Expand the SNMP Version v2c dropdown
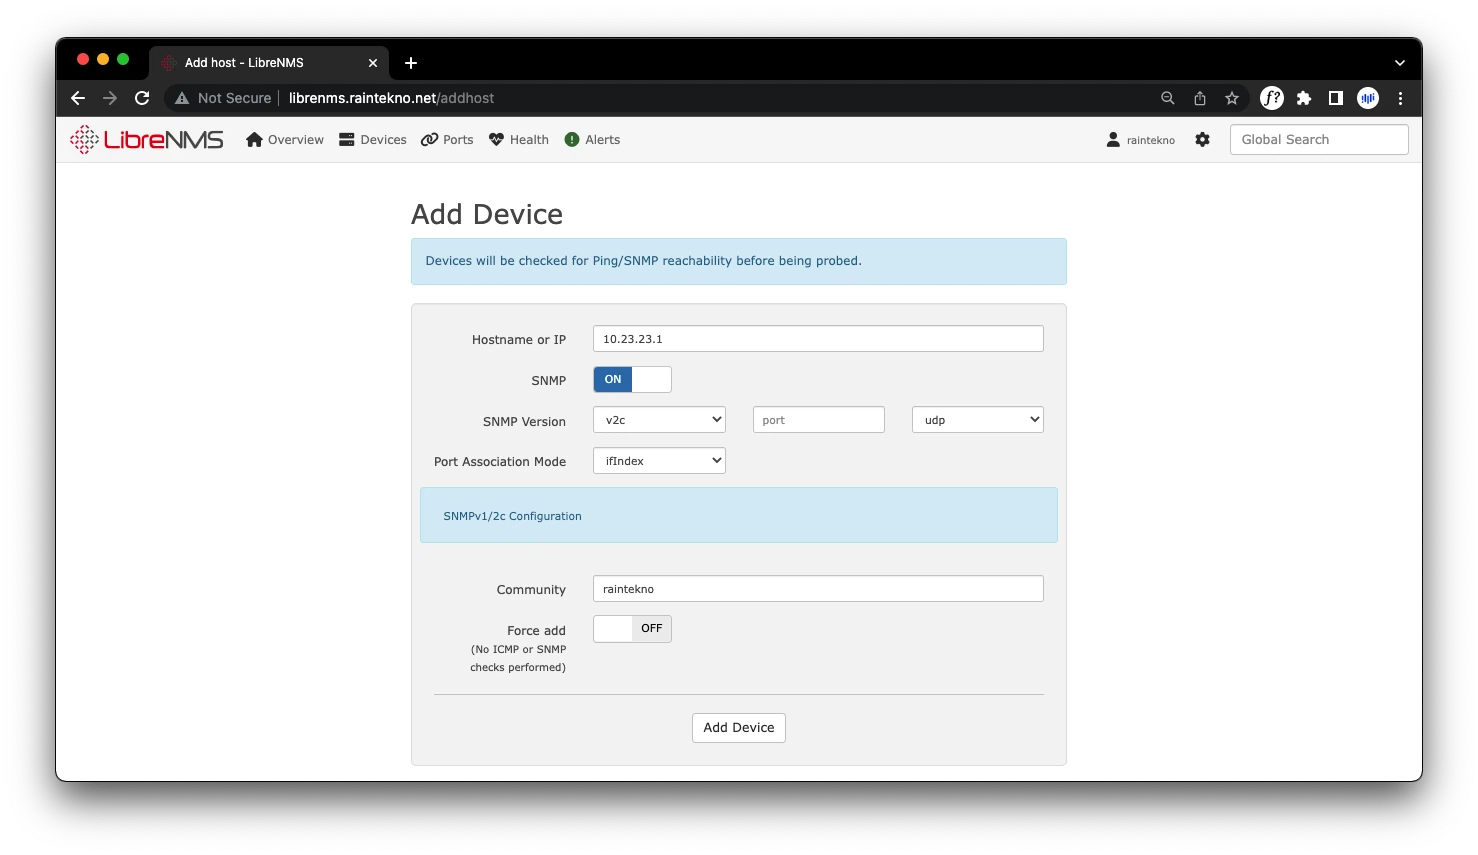The image size is (1478, 855). click(x=659, y=420)
